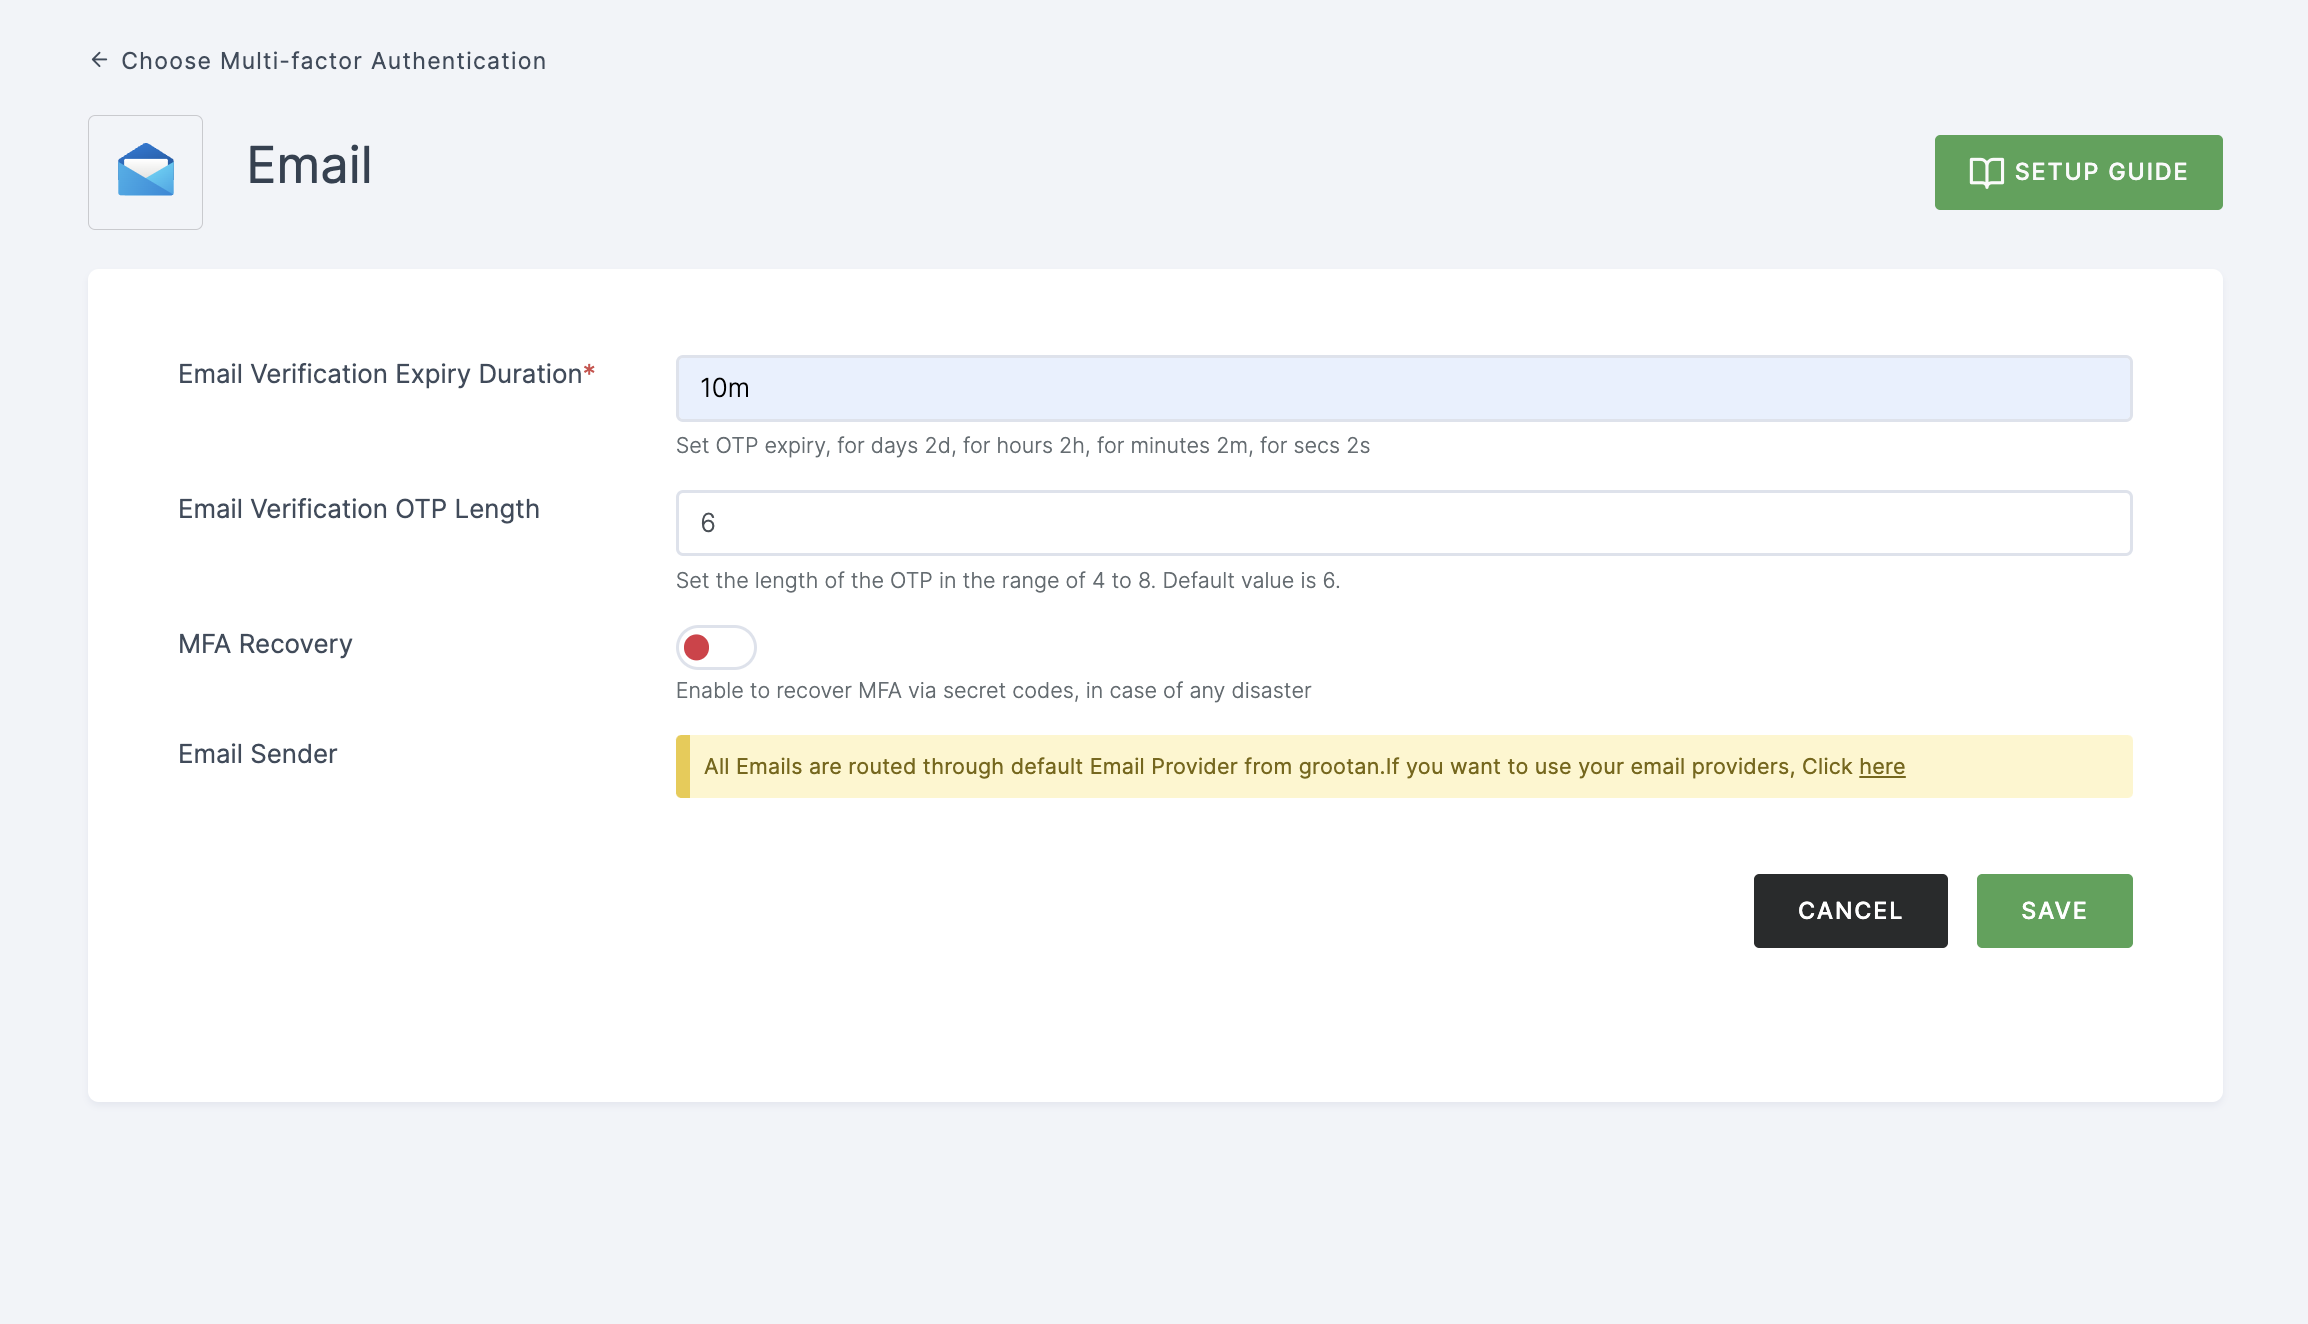Click the 'Enable to recover MFA' description
The width and height of the screenshot is (2308, 1324).
(993, 691)
